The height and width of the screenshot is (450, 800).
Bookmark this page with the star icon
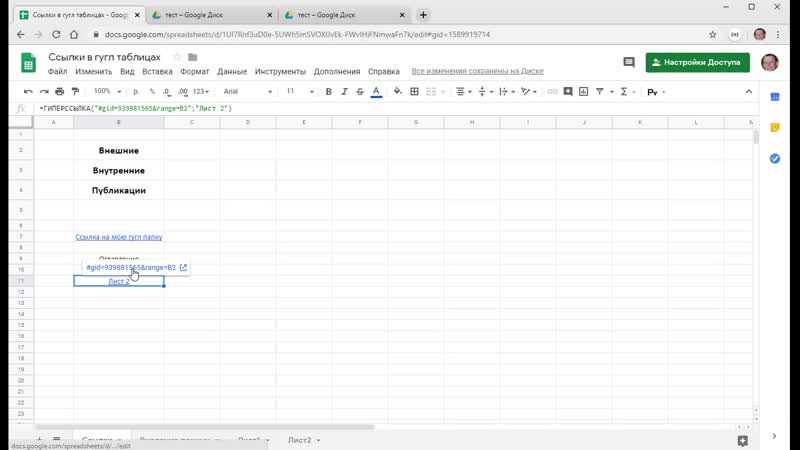713,35
